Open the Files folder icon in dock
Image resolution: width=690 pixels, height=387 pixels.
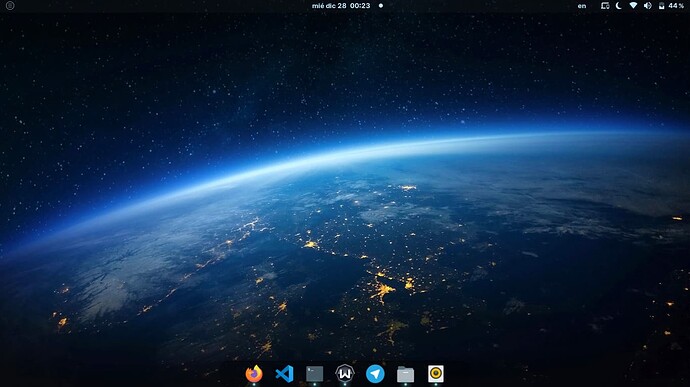pyautogui.click(x=405, y=374)
